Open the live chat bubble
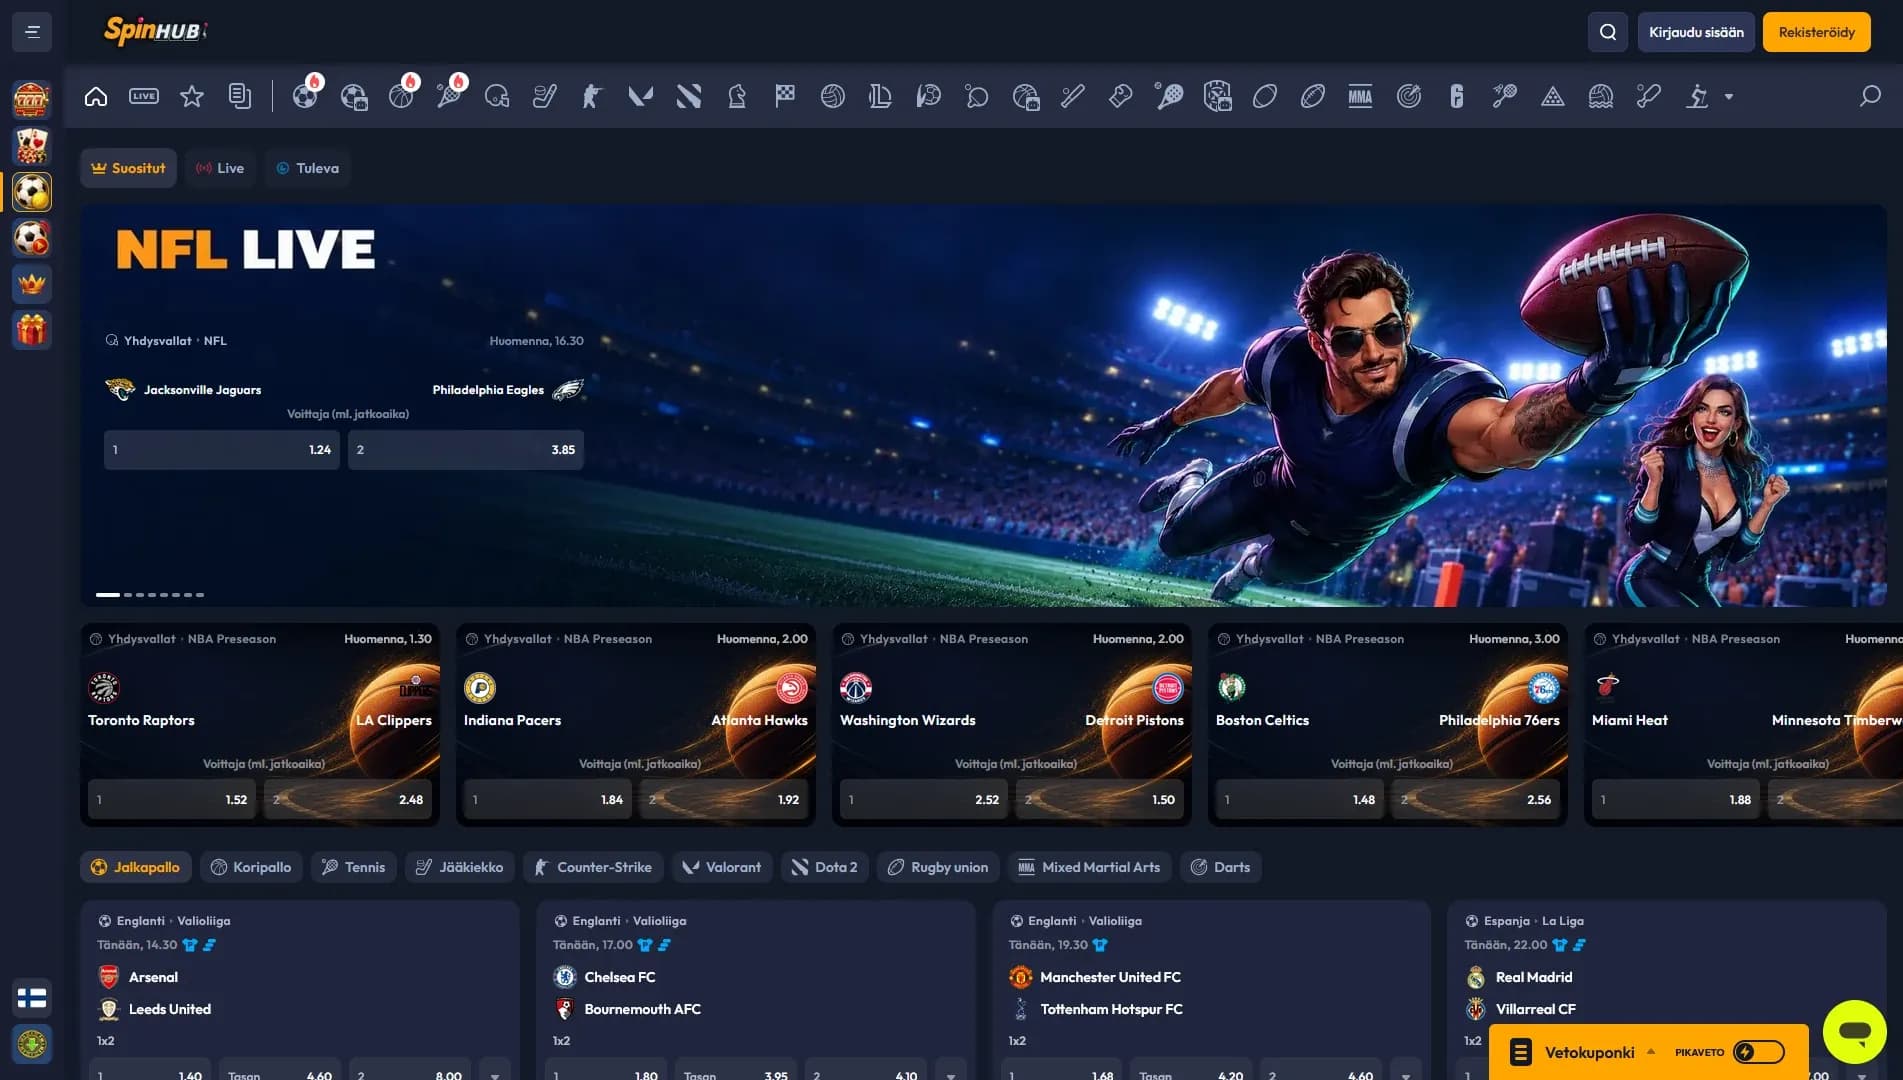This screenshot has height=1080, width=1903. [1855, 1032]
